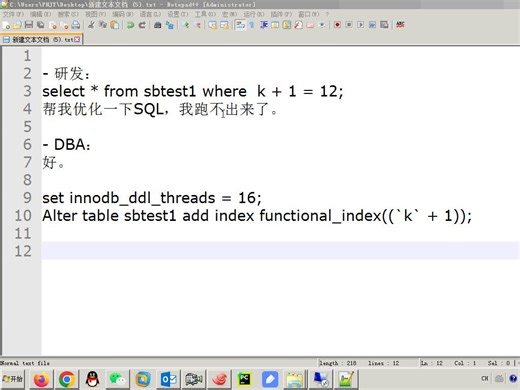Click Normal text file status label

[x=25, y=363]
